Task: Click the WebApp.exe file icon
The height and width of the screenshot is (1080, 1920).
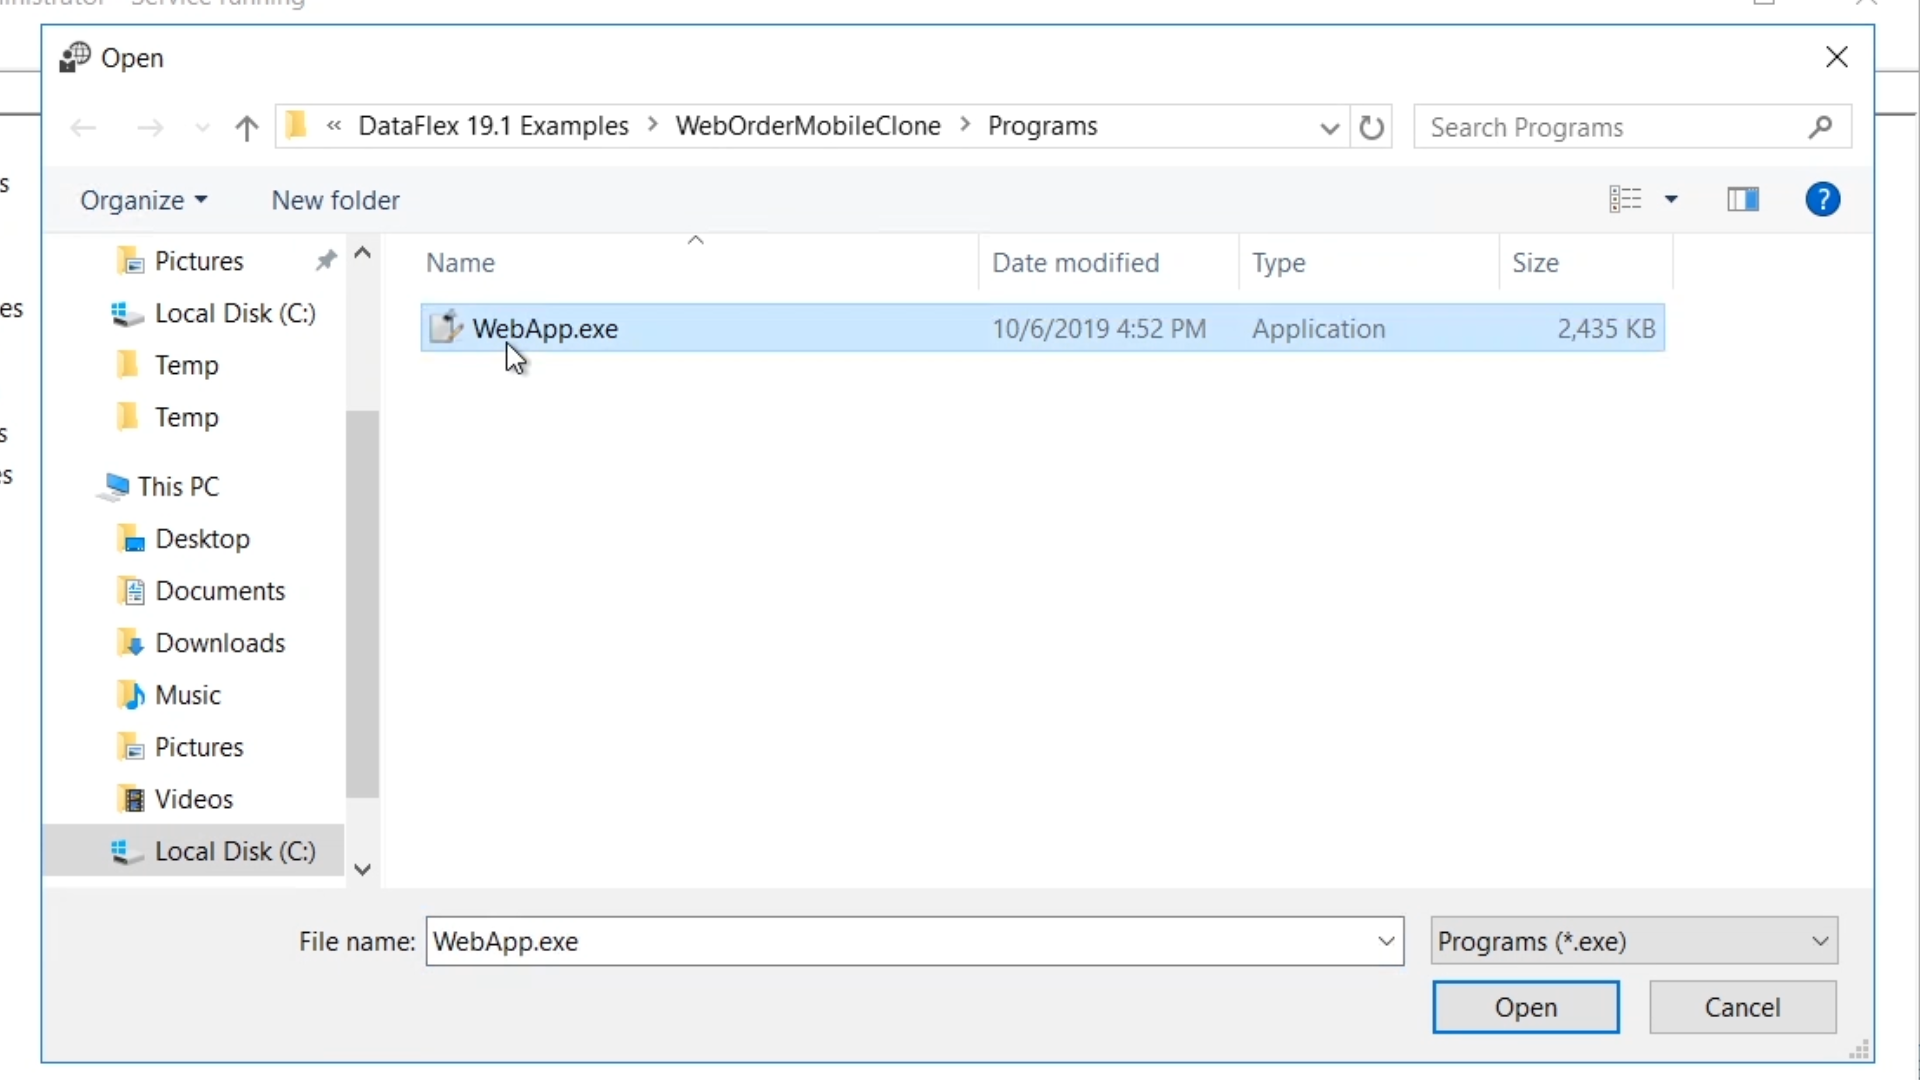Action: (x=446, y=328)
